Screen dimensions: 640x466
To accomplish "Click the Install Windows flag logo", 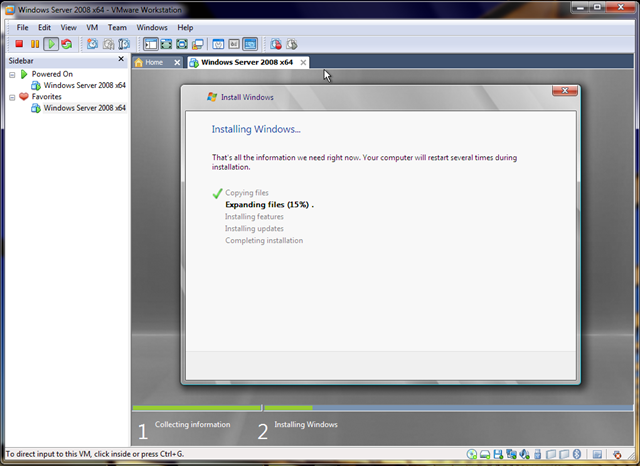I will point(212,97).
